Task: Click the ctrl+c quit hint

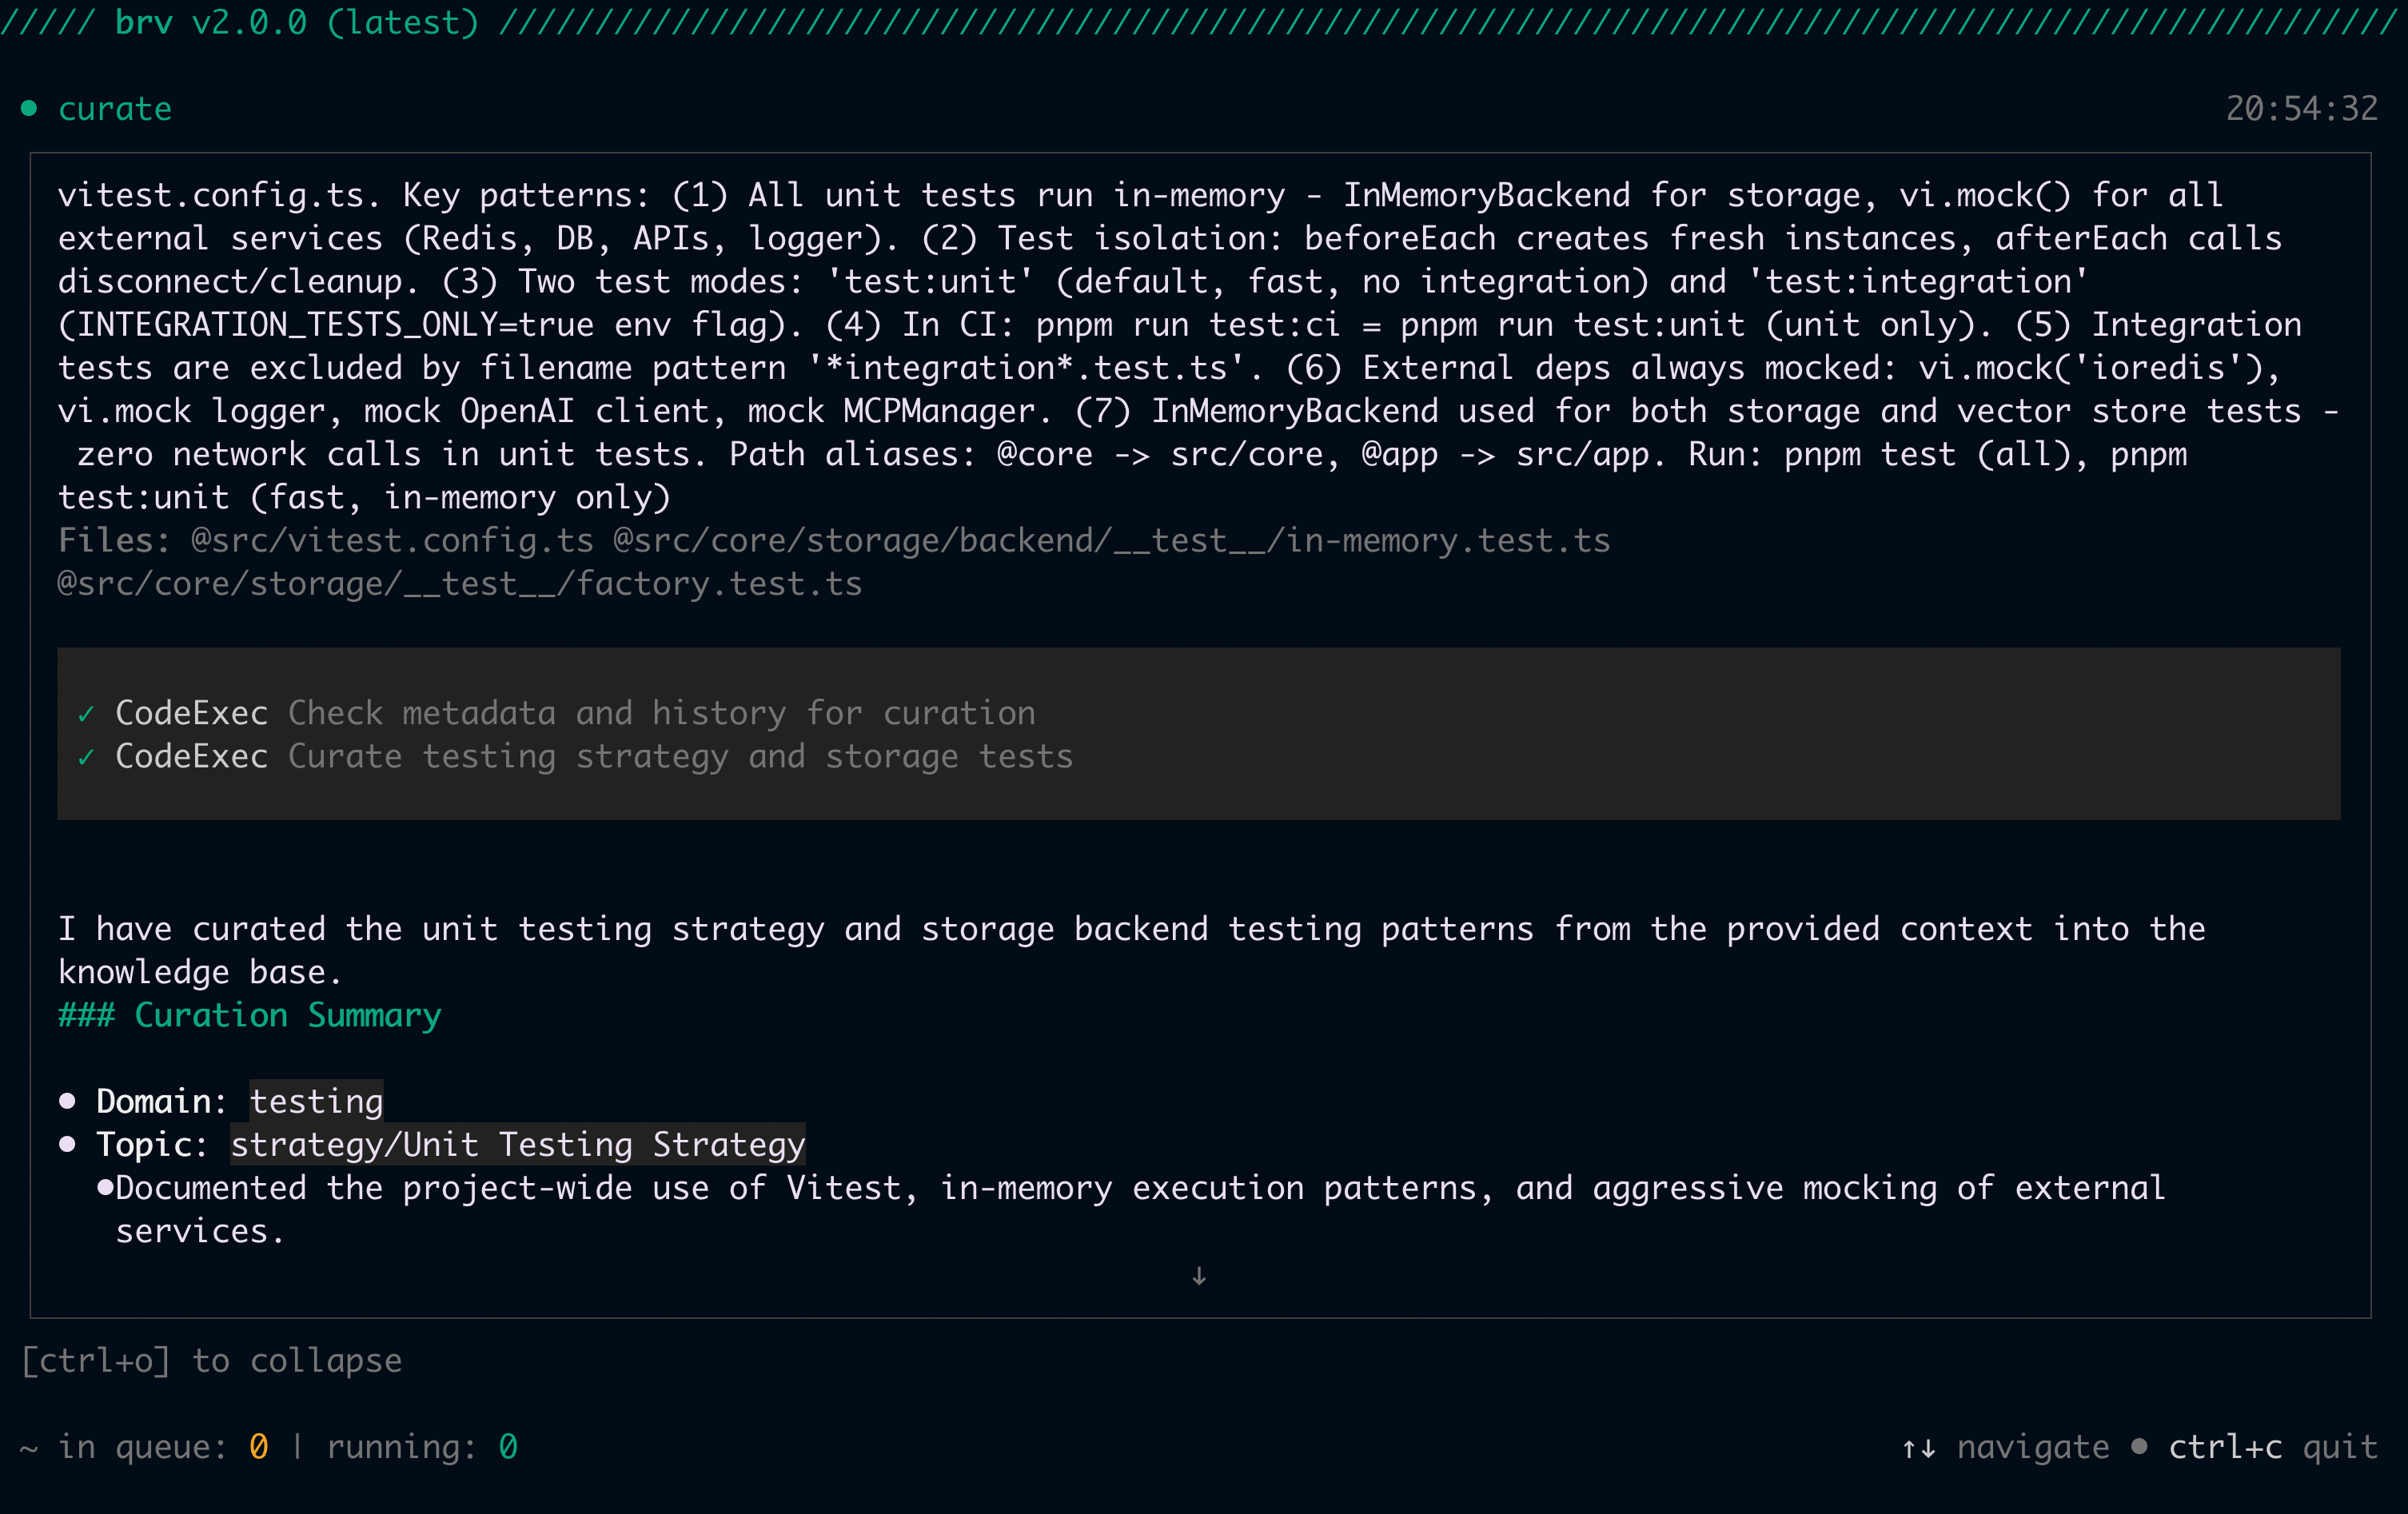Action: [x=2272, y=1447]
